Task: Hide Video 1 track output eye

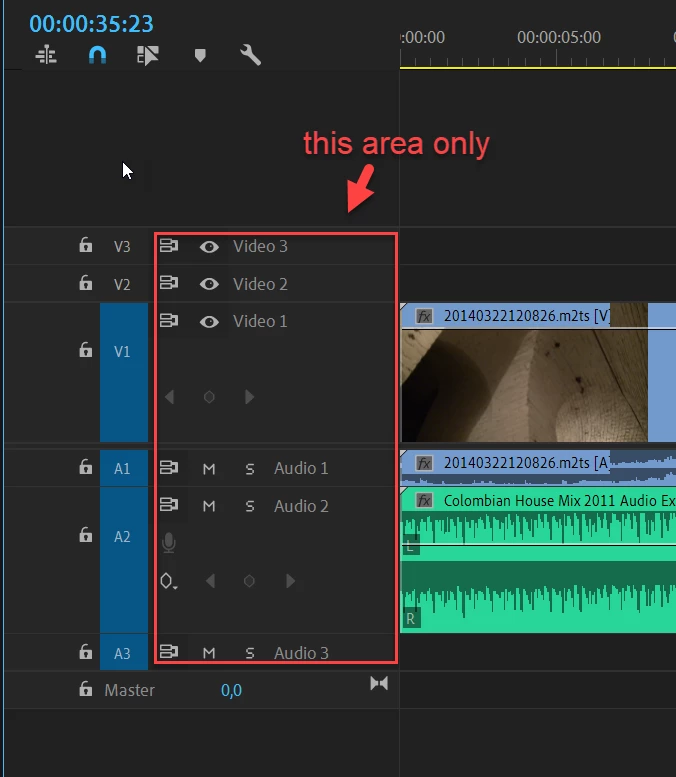Action: tap(209, 322)
